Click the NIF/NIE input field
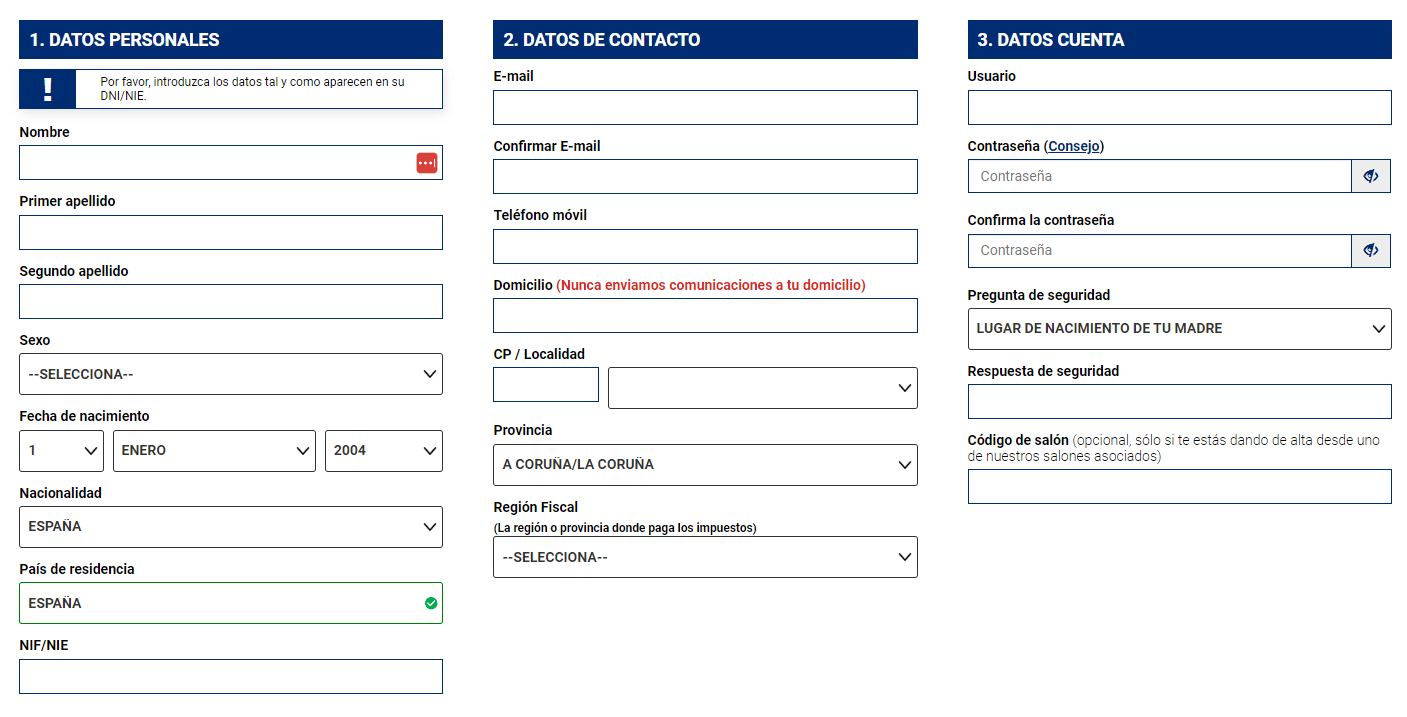1407x717 pixels. (x=231, y=676)
